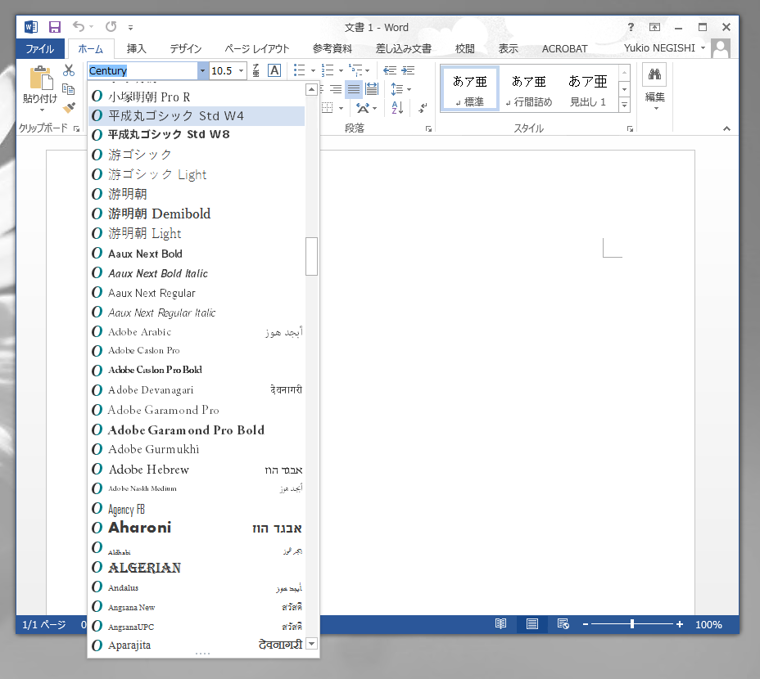Switch to the ACROBAT tab
The height and width of the screenshot is (679, 760).
tap(565, 48)
